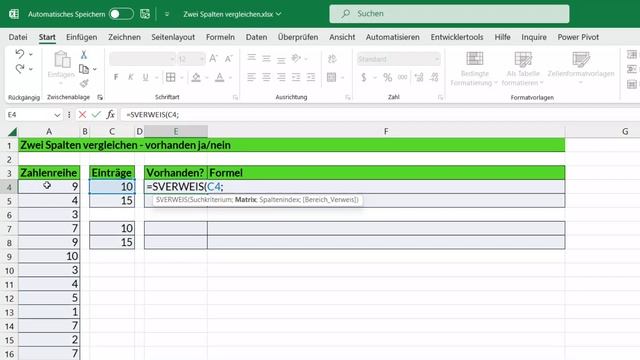The height and width of the screenshot is (360, 640).
Task: Click the text orientation icon
Action: pyautogui.click(x=296, y=59)
